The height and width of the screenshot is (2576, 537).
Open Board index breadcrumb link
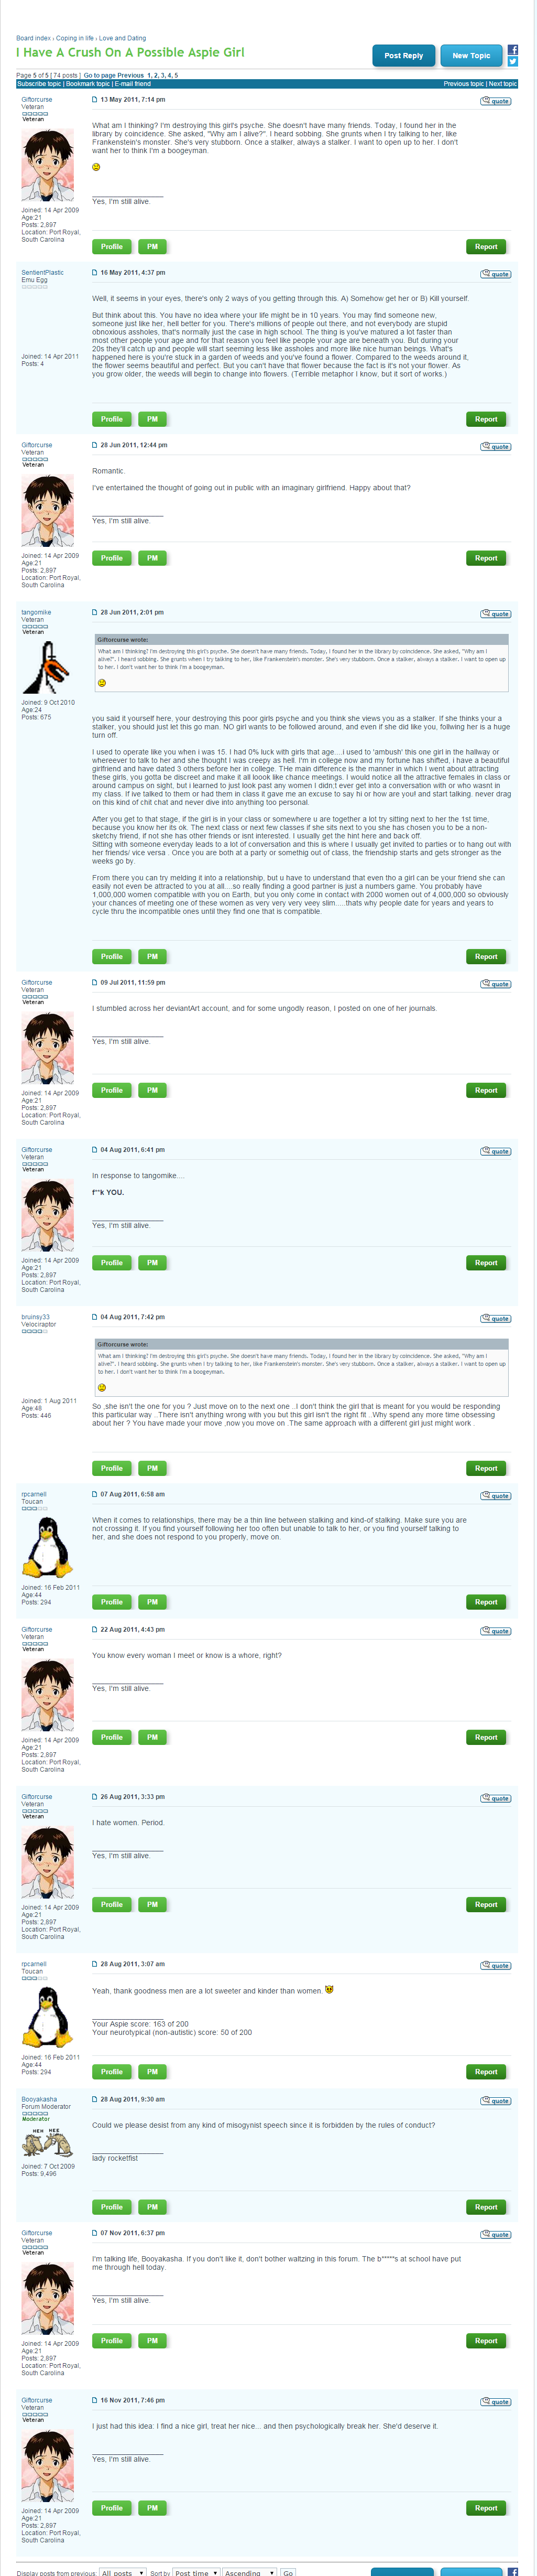click(33, 38)
